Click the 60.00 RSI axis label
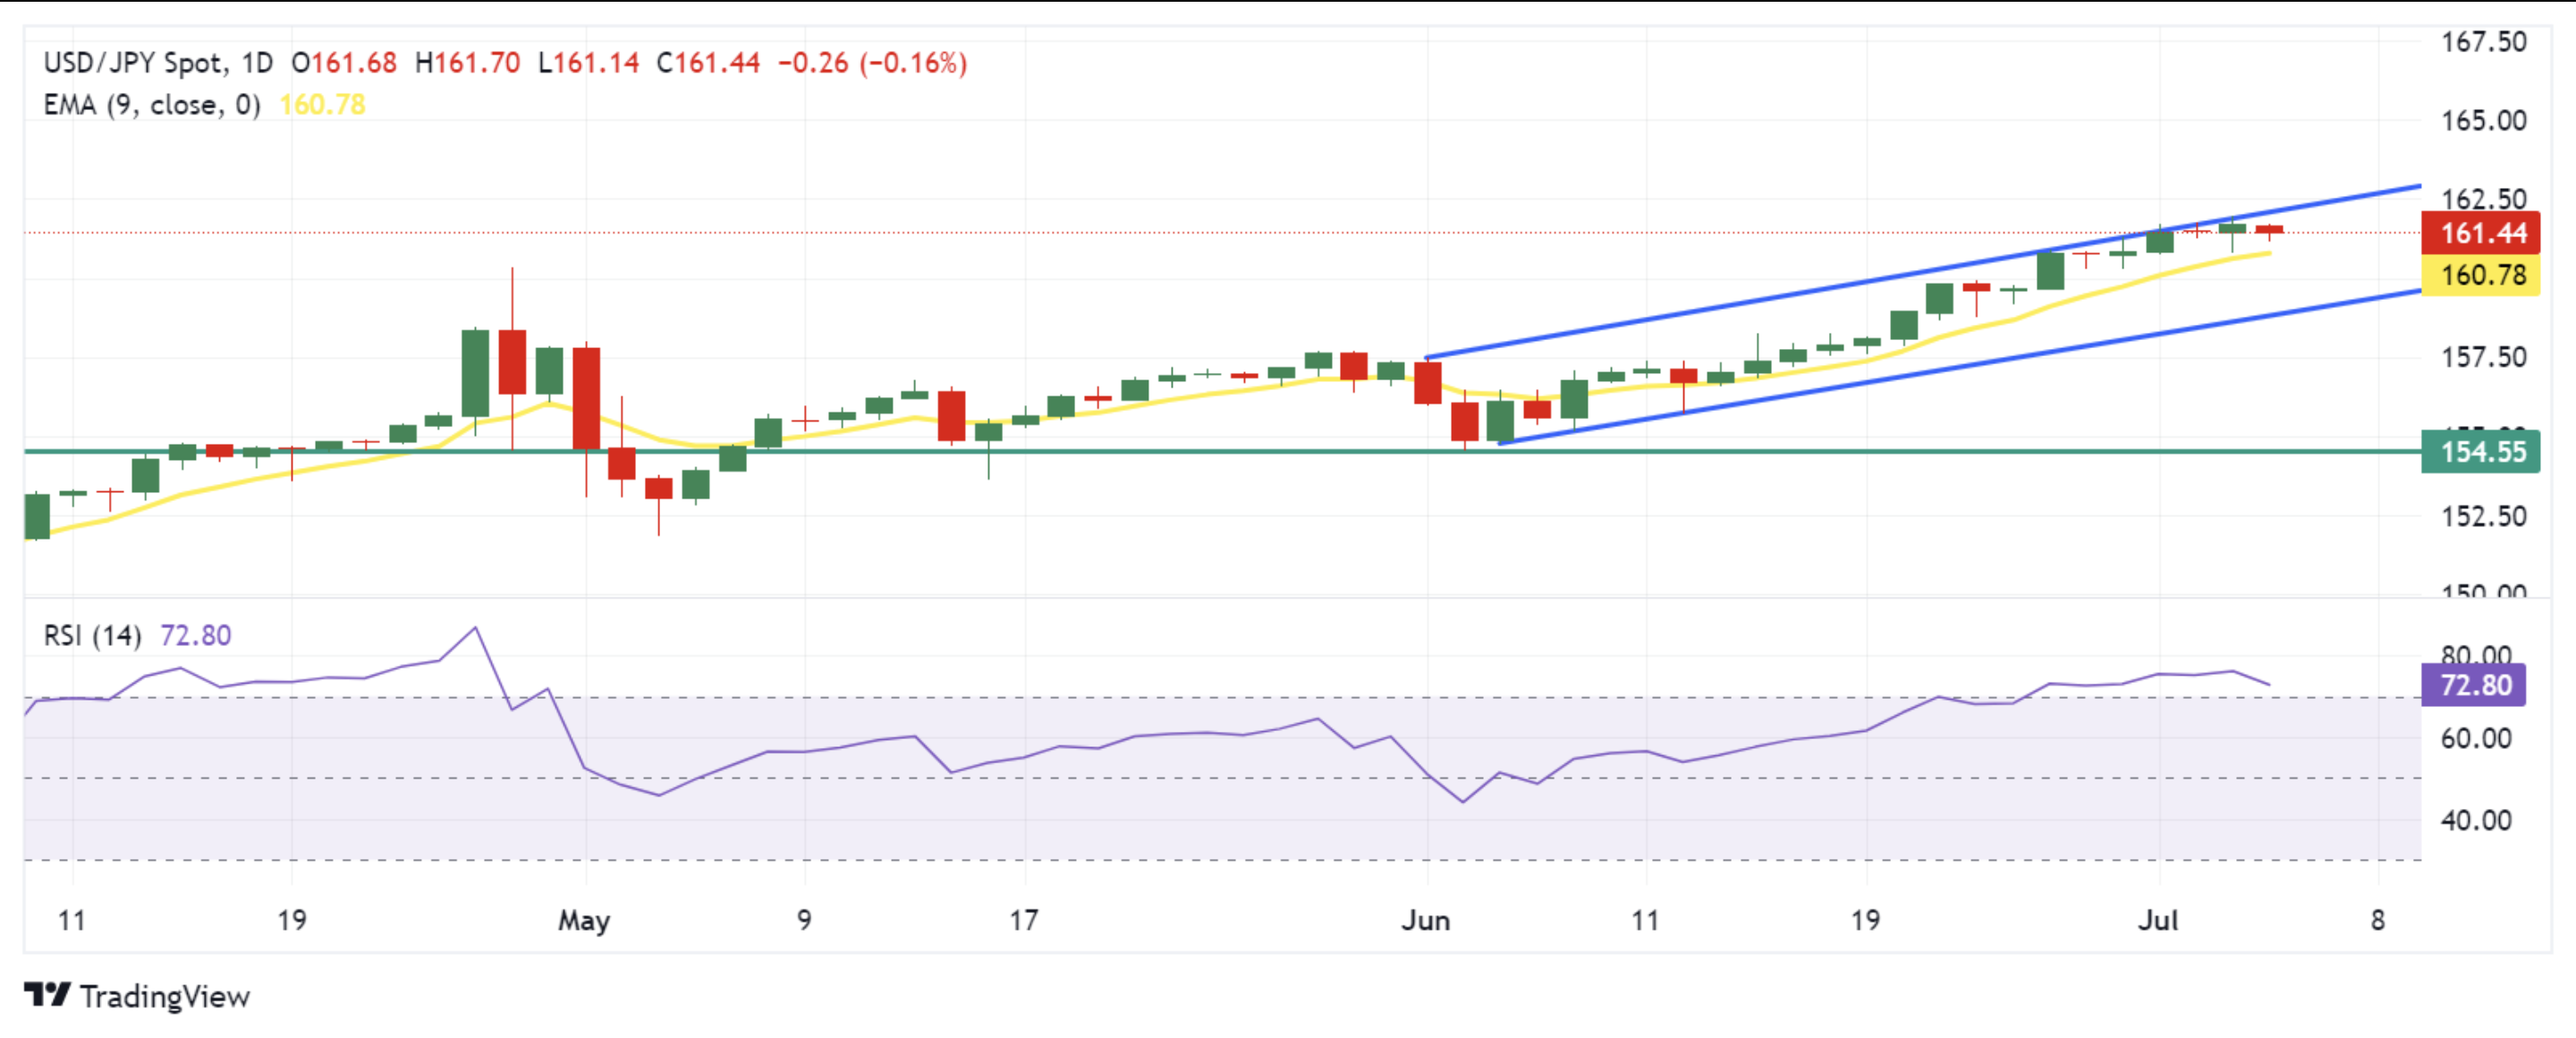Viewport: 2576px width, 1038px height. (2476, 738)
